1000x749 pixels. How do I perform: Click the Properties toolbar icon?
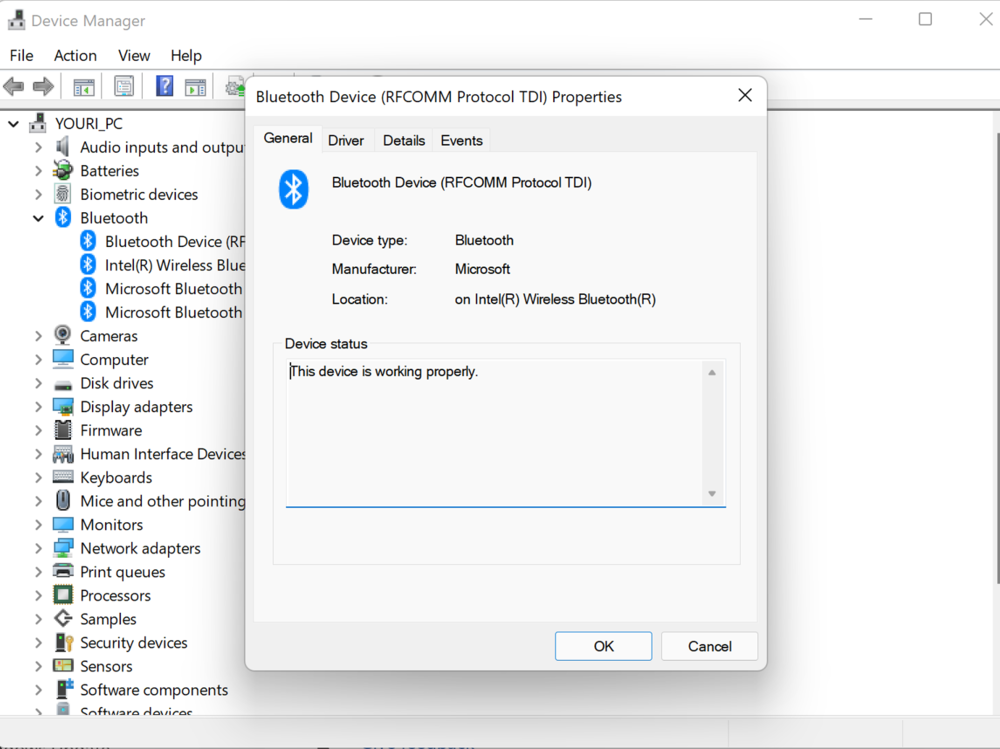click(x=124, y=87)
